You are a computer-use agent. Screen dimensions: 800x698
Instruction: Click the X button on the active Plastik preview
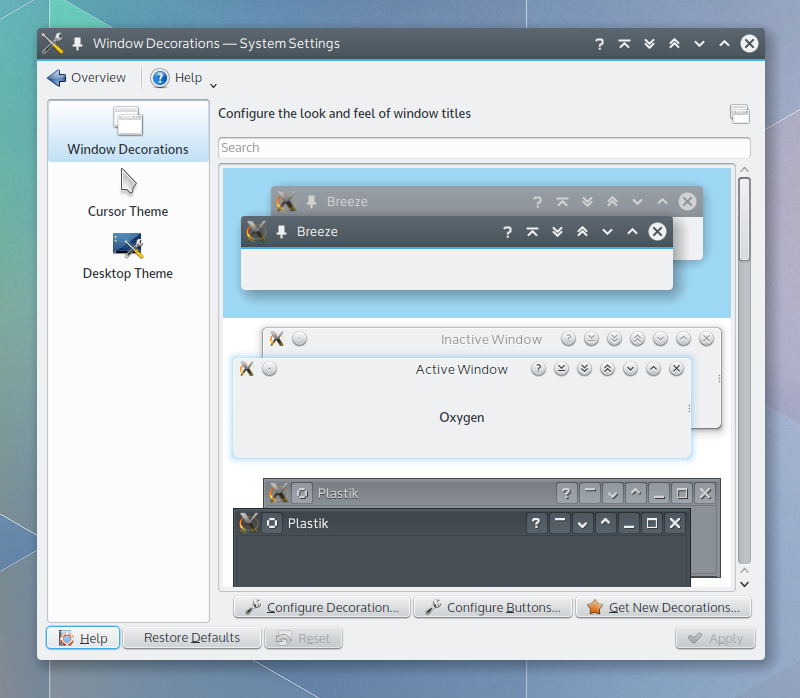click(x=675, y=524)
